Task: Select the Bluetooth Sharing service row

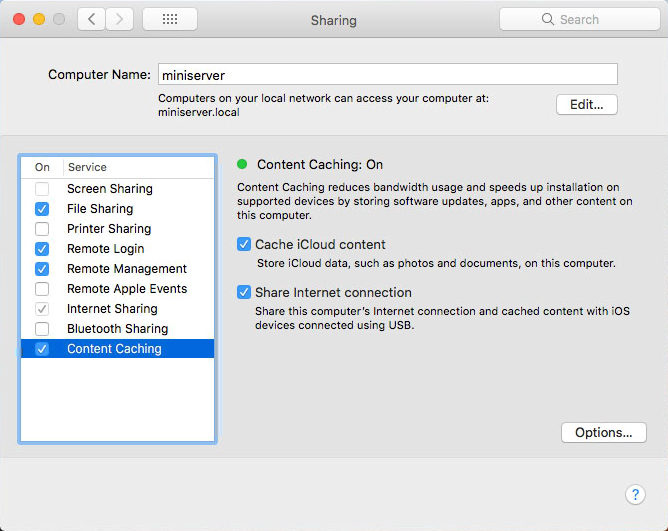Action: click(118, 329)
